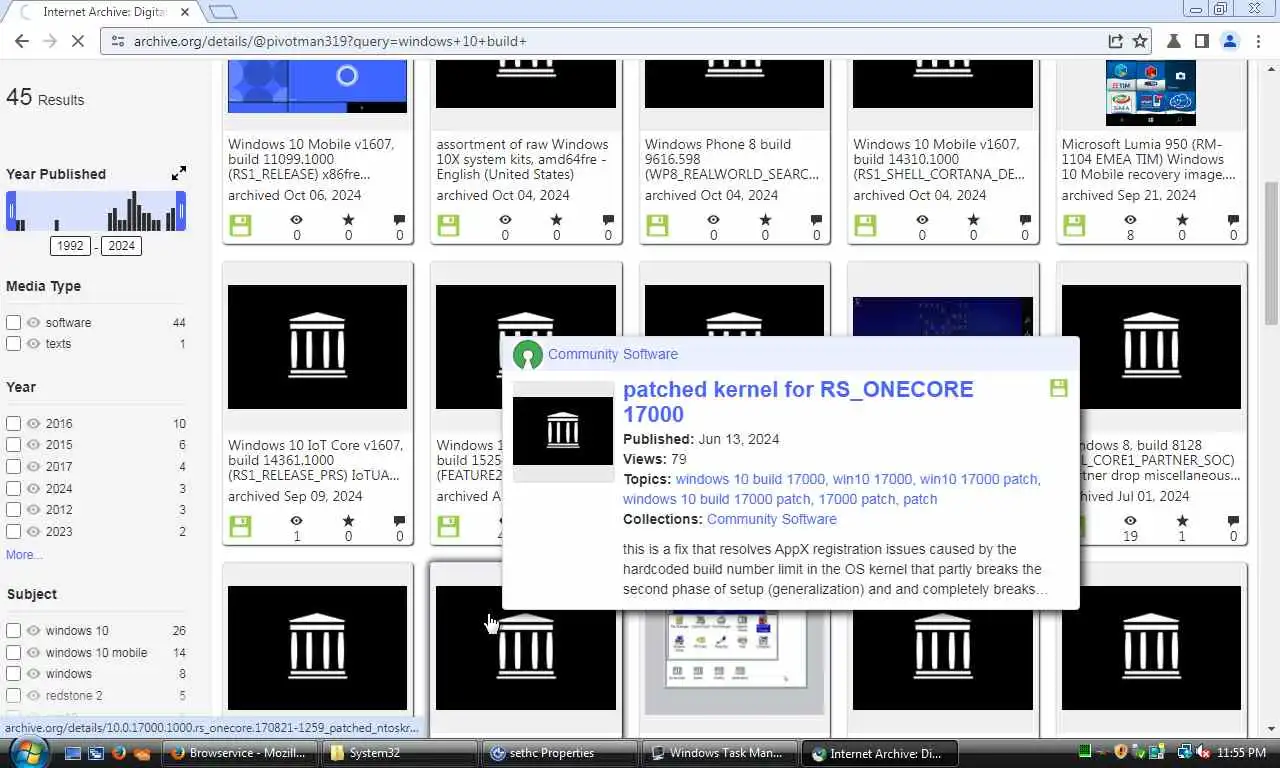Check the windows 10 mobile subject box
The image size is (1280, 768).
[13, 652]
